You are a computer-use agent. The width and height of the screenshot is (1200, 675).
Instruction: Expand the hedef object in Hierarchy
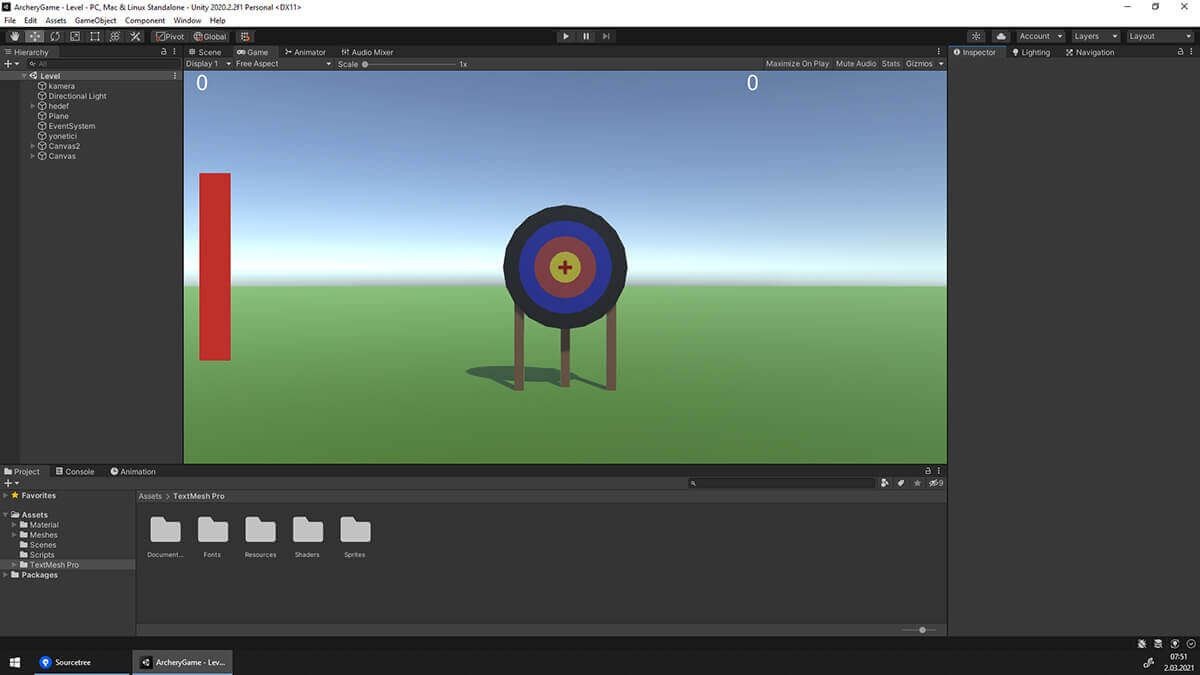coord(33,106)
